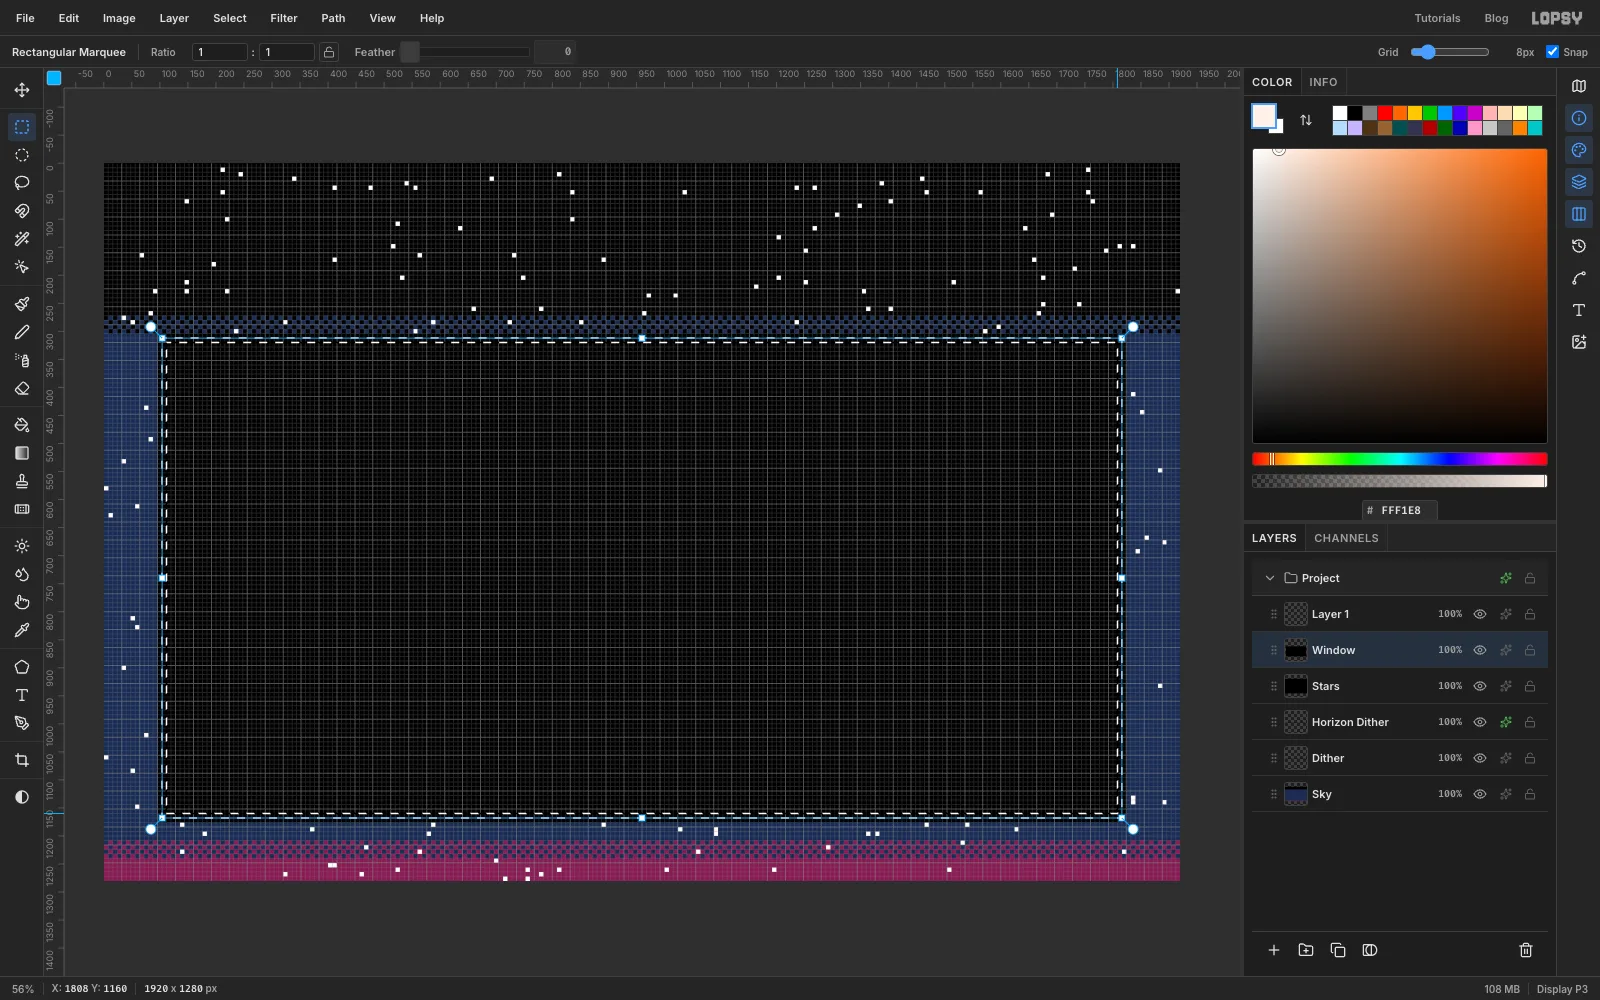This screenshot has height=1000, width=1600.
Task: Select the Eyedropper tool
Action: [x=22, y=630]
